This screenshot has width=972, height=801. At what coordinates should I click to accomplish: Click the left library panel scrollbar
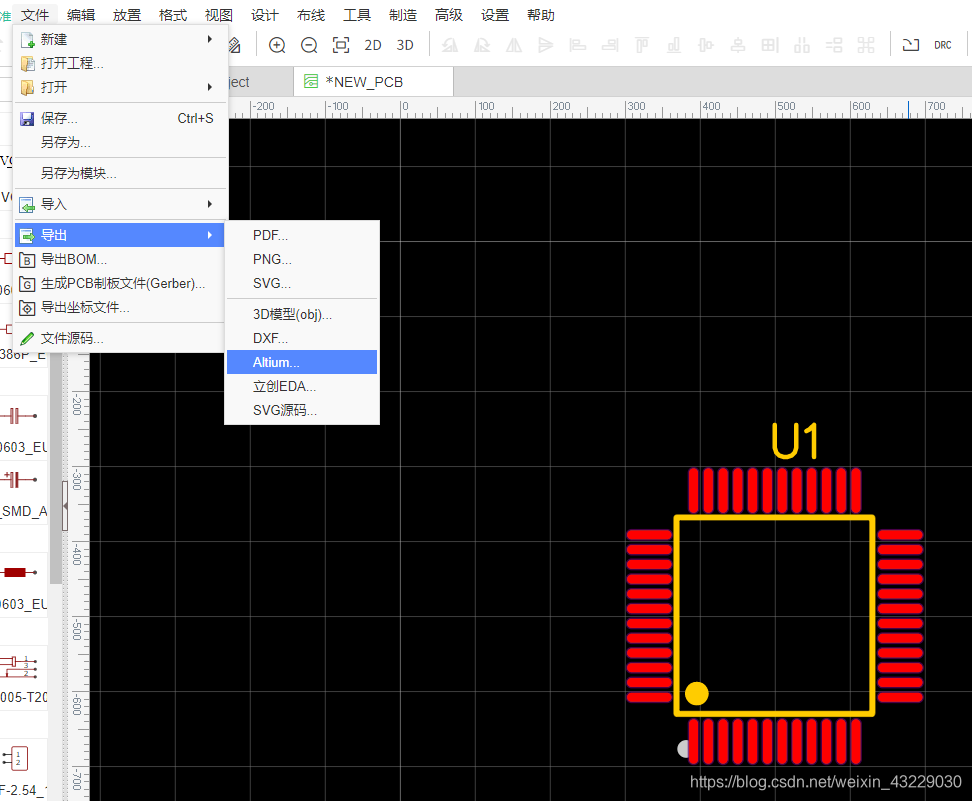[x=56, y=469]
